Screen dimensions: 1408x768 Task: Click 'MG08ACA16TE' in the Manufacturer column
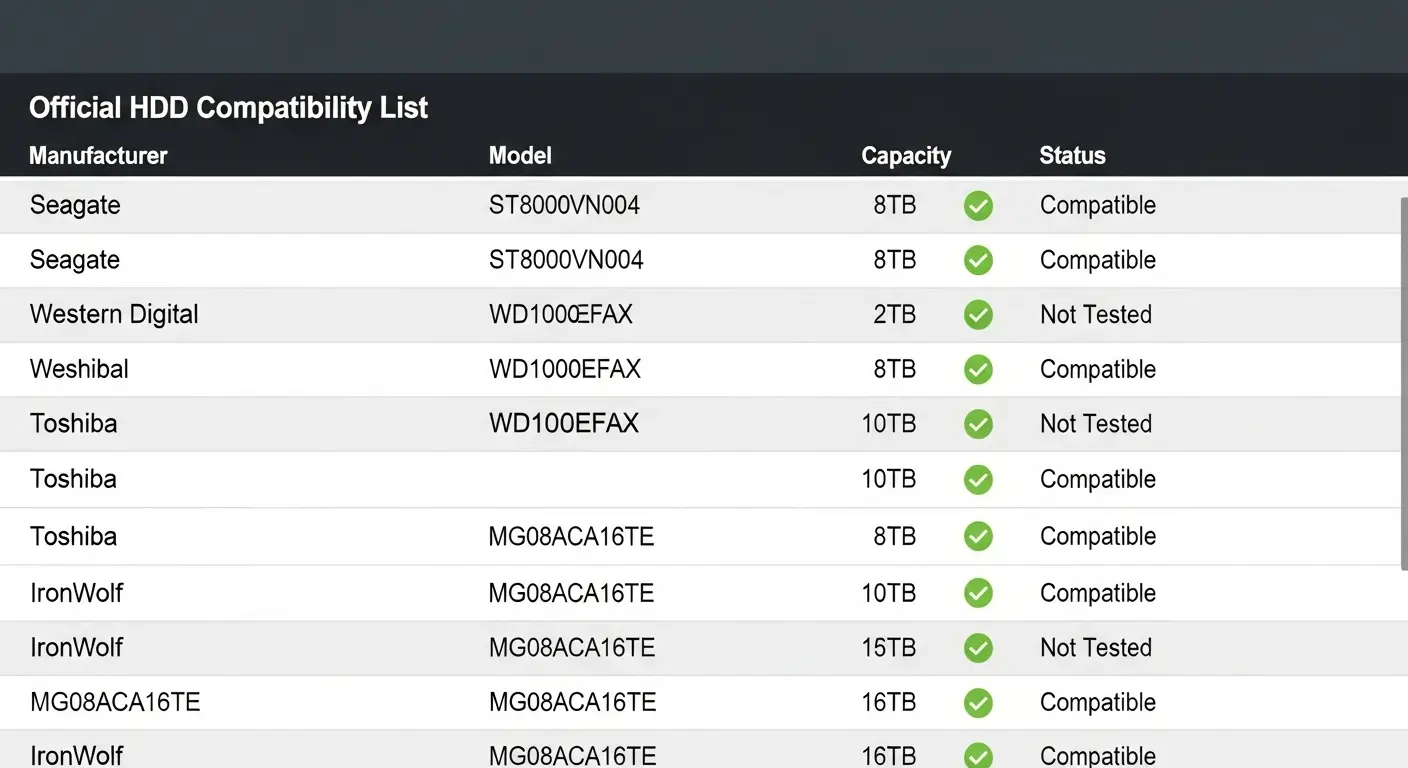(x=115, y=702)
